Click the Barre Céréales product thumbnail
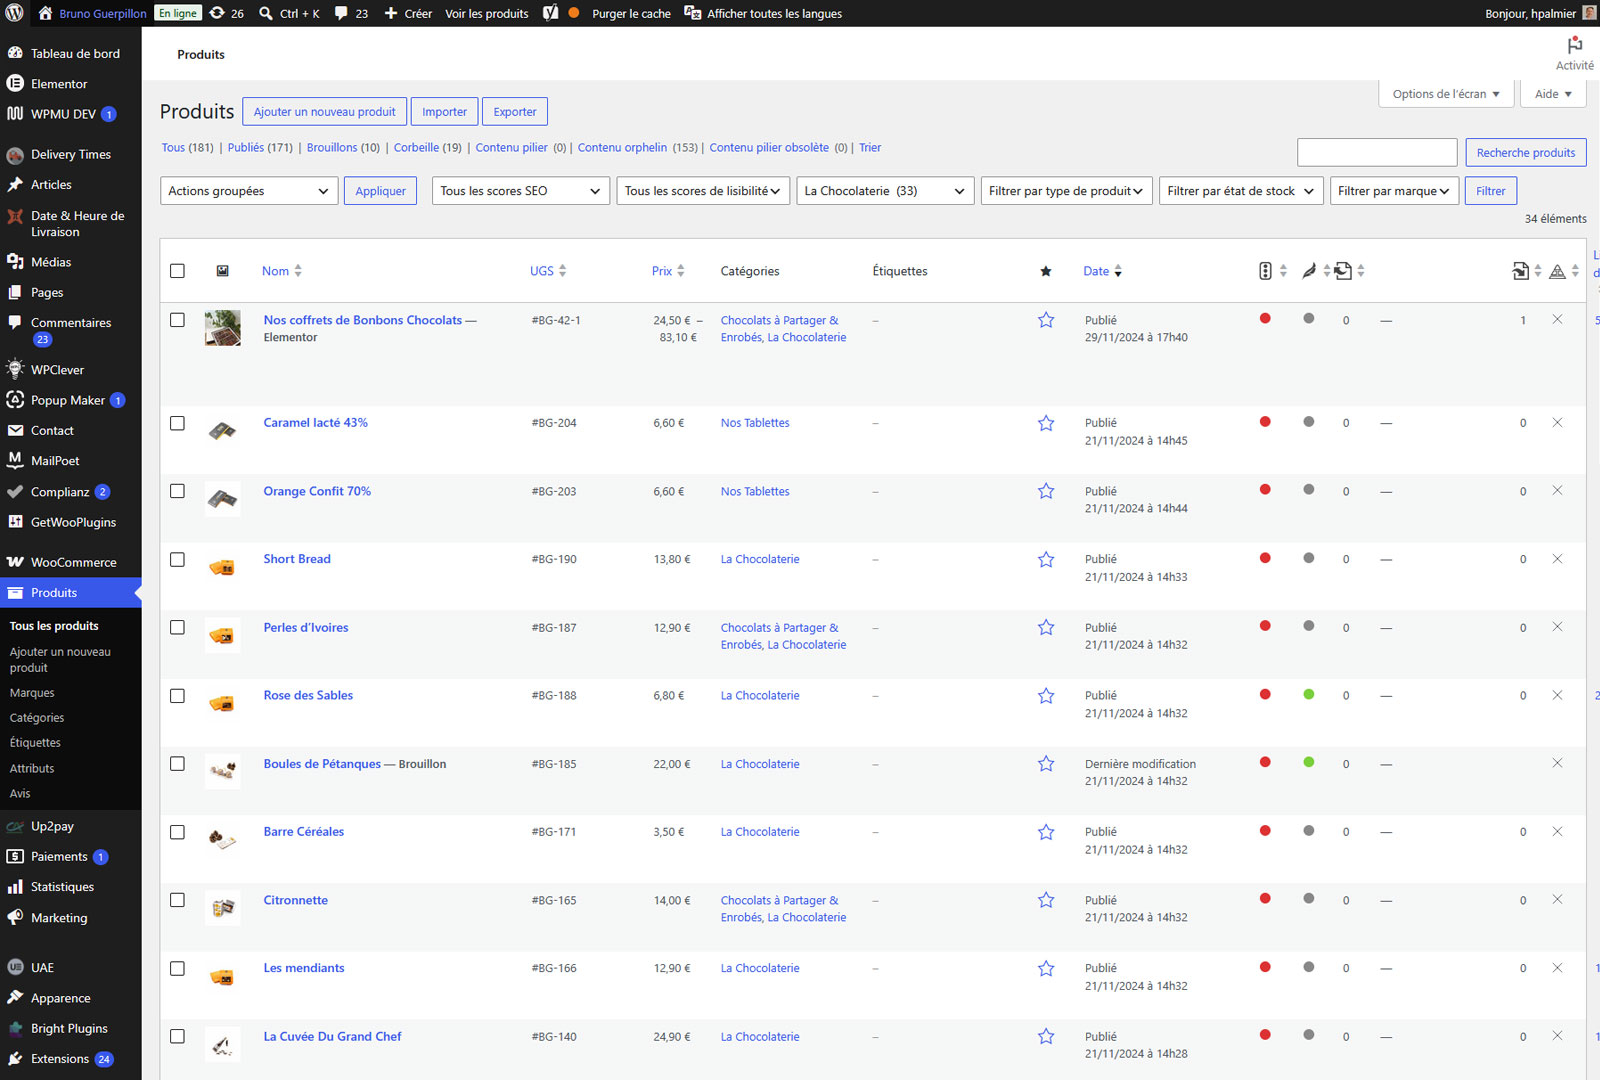This screenshot has width=1600, height=1080. click(223, 840)
